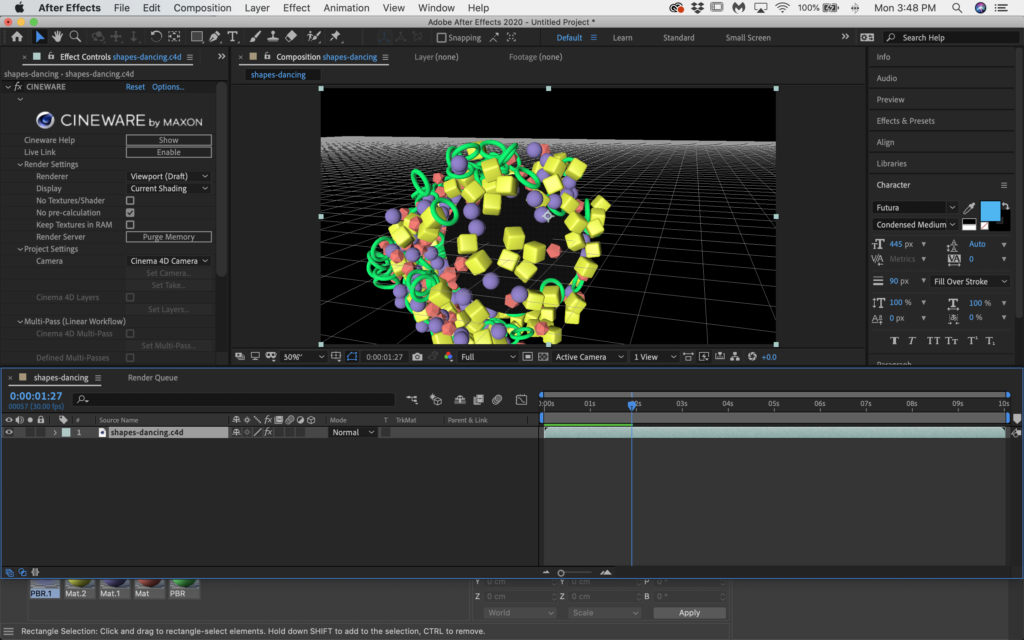
Task: Hide the shapes-dancing.c4d layer with the eye toggle
Action: click(9, 433)
